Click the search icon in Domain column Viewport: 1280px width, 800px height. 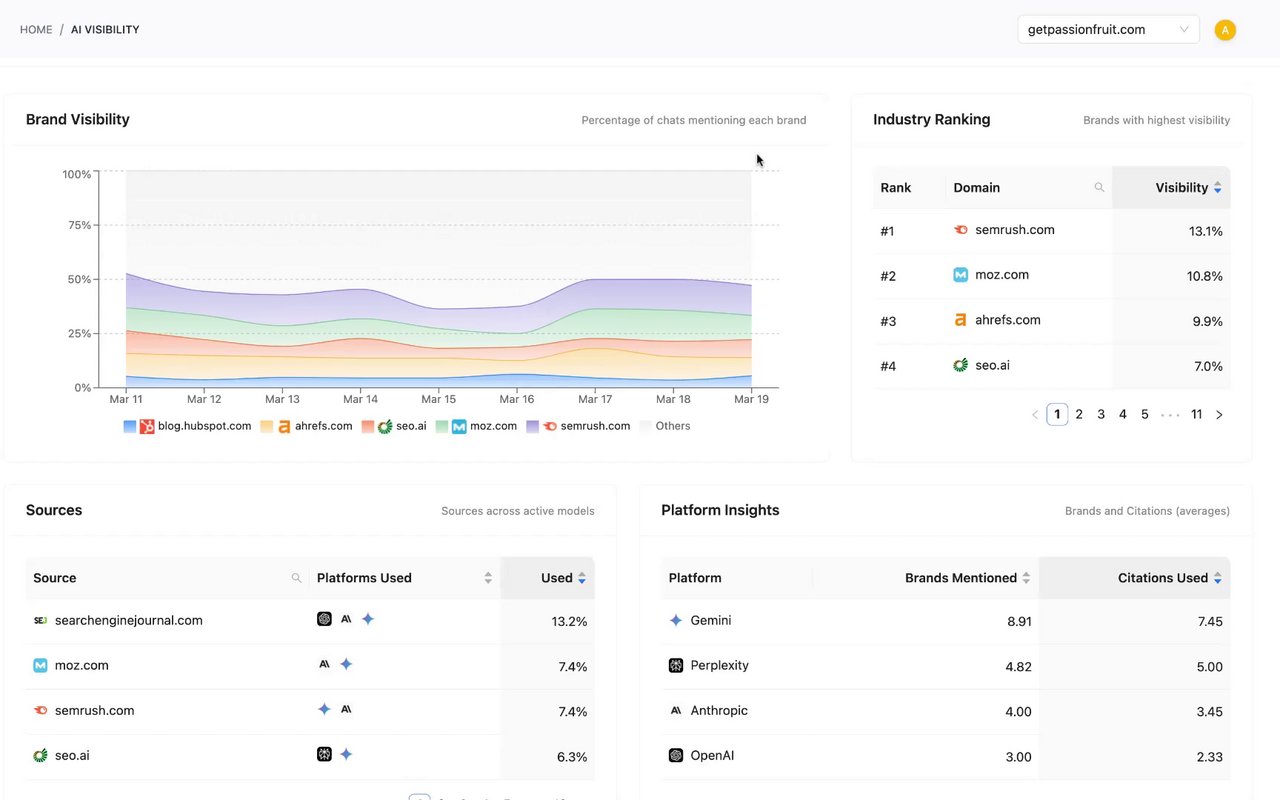tap(1099, 188)
